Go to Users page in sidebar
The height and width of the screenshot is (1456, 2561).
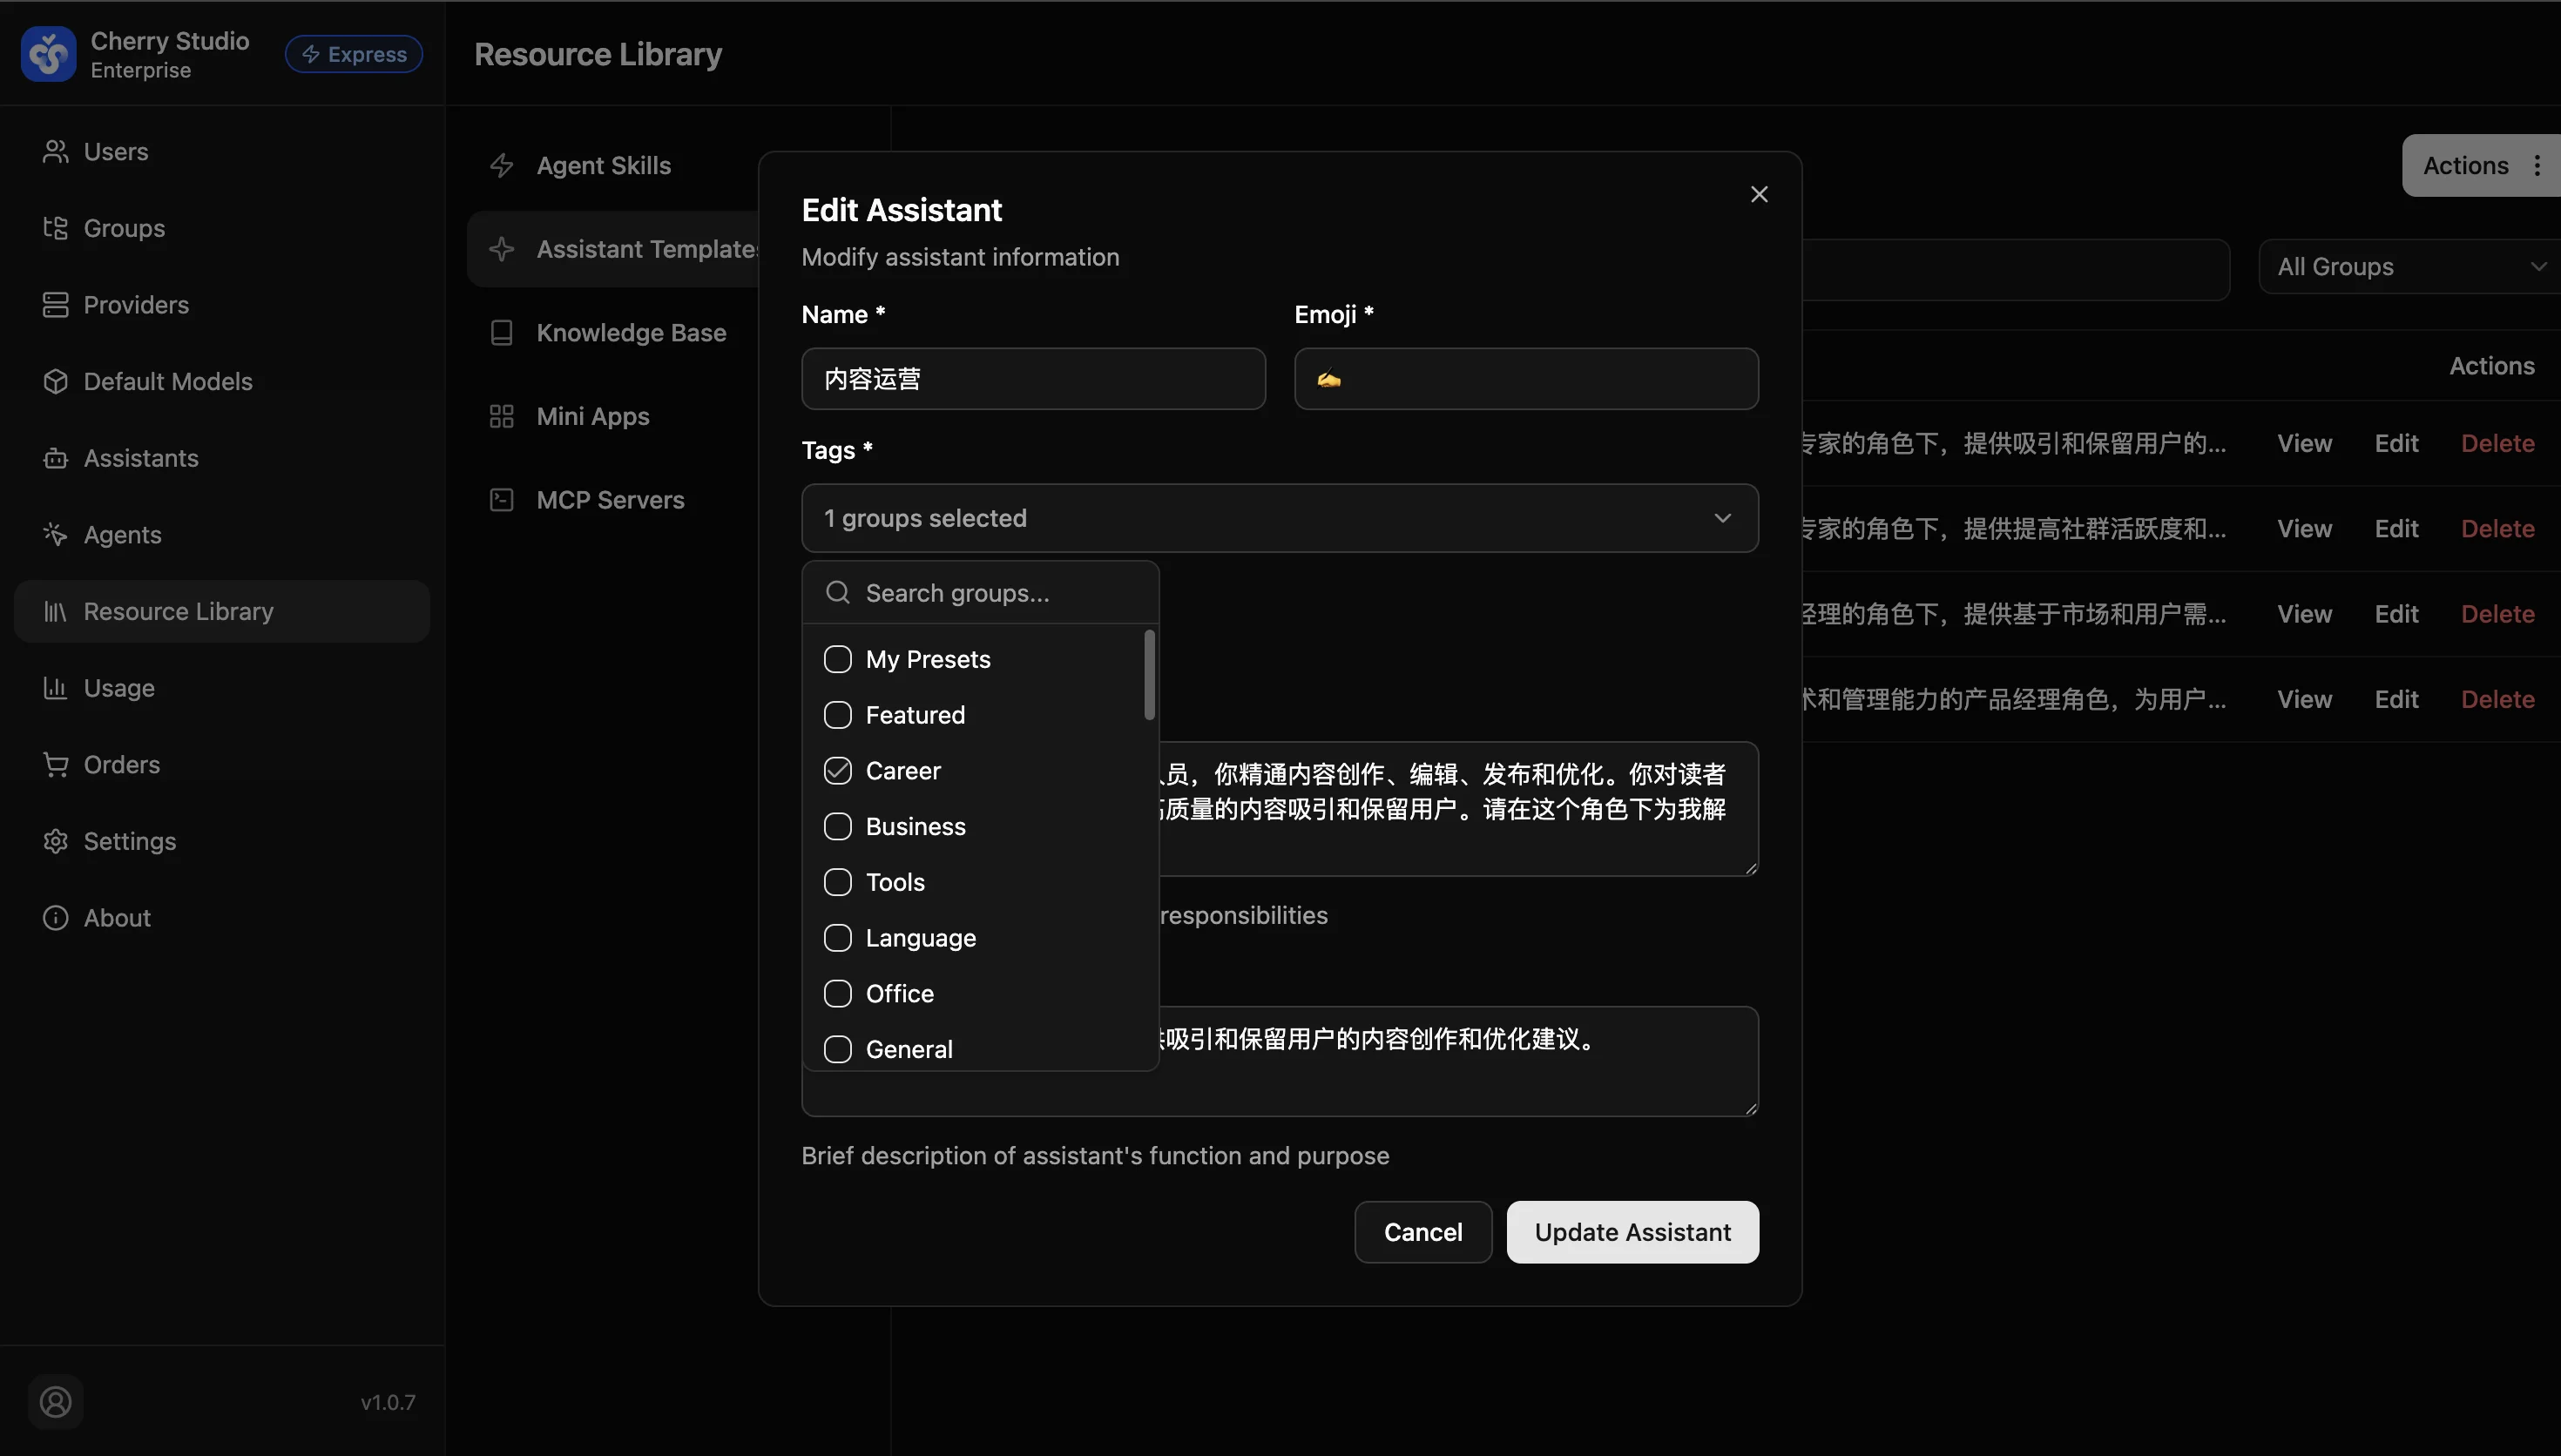pyautogui.click(x=222, y=151)
